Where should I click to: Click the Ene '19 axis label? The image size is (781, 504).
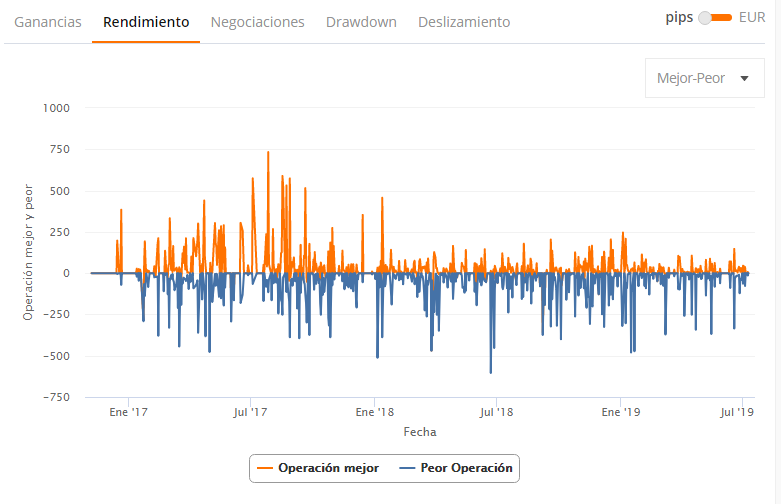pyautogui.click(x=621, y=412)
